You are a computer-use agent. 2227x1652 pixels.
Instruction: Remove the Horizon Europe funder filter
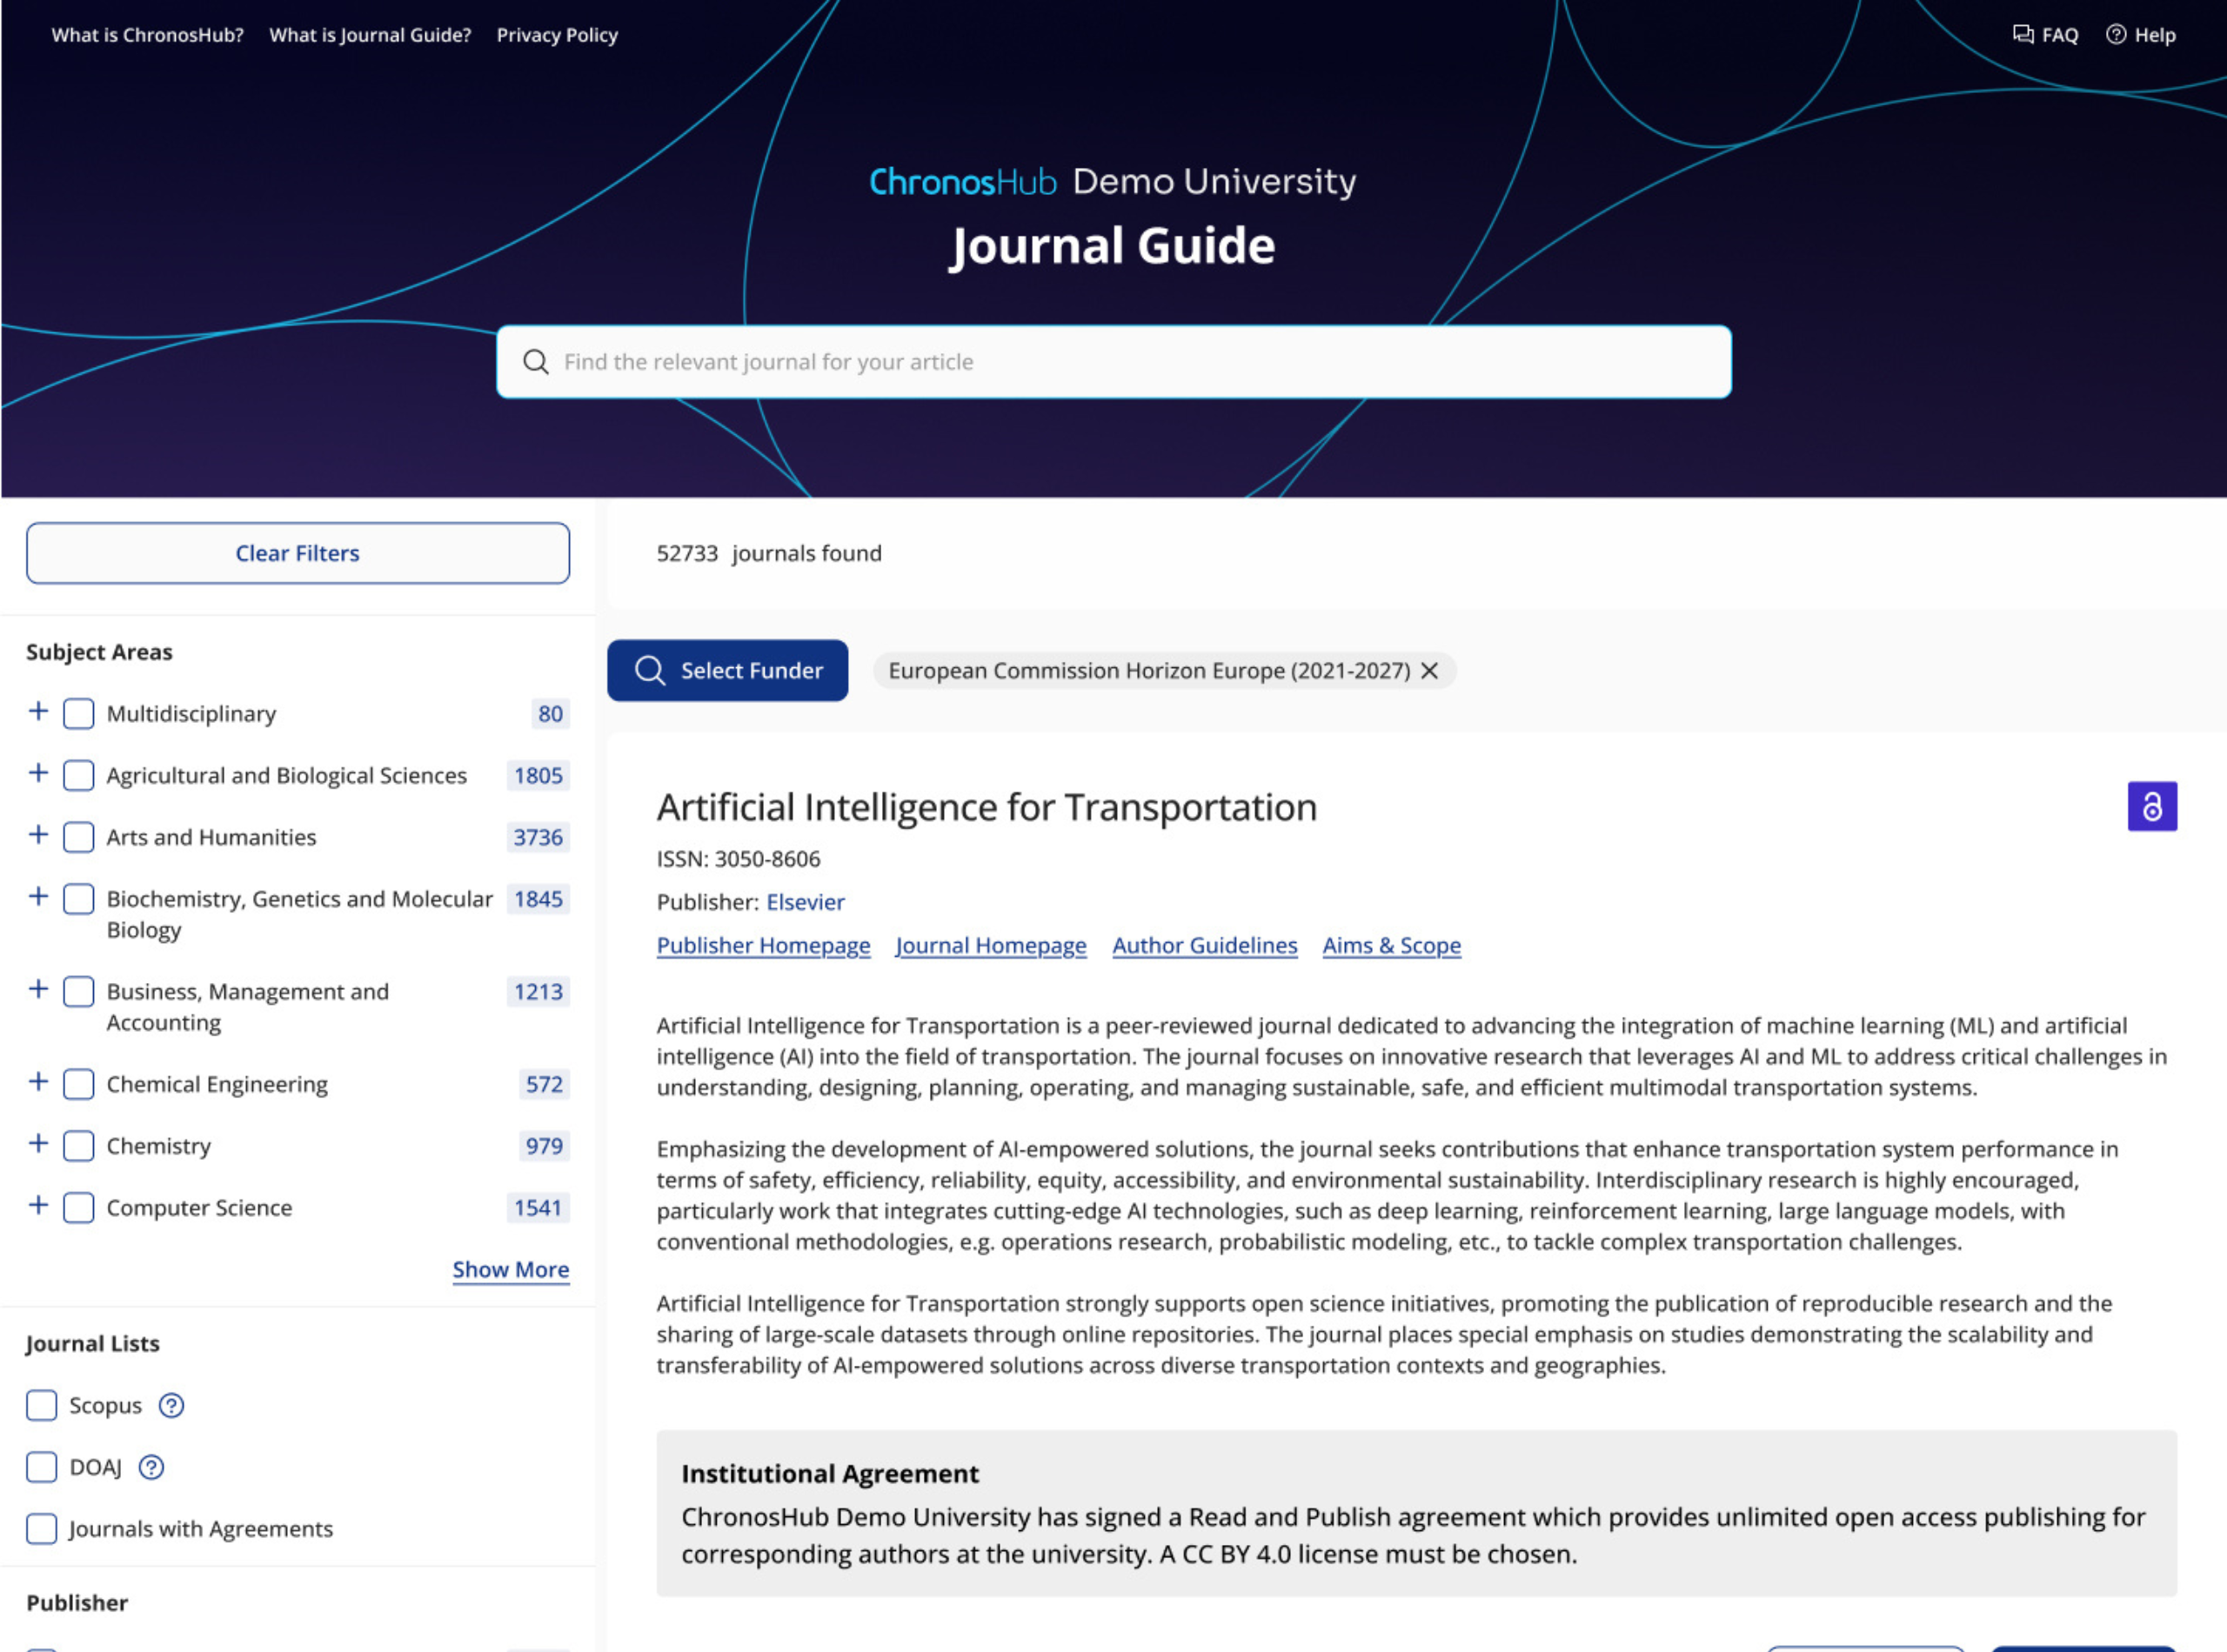pyautogui.click(x=1430, y=671)
